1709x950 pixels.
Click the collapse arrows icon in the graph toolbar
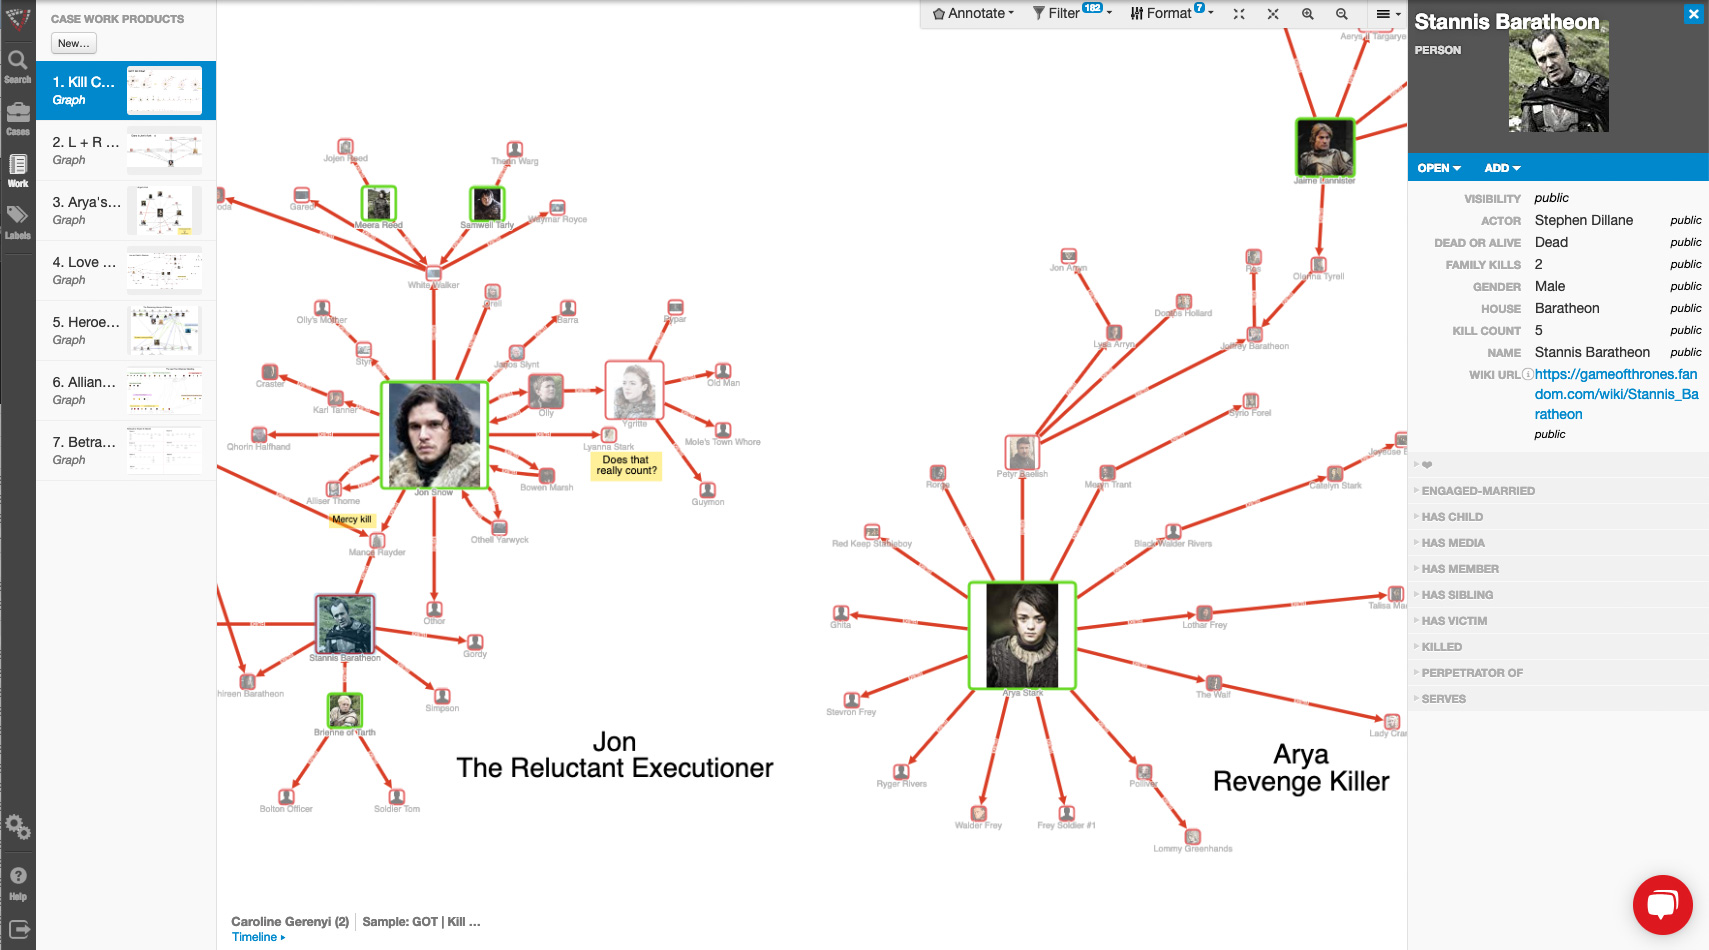tap(1273, 14)
